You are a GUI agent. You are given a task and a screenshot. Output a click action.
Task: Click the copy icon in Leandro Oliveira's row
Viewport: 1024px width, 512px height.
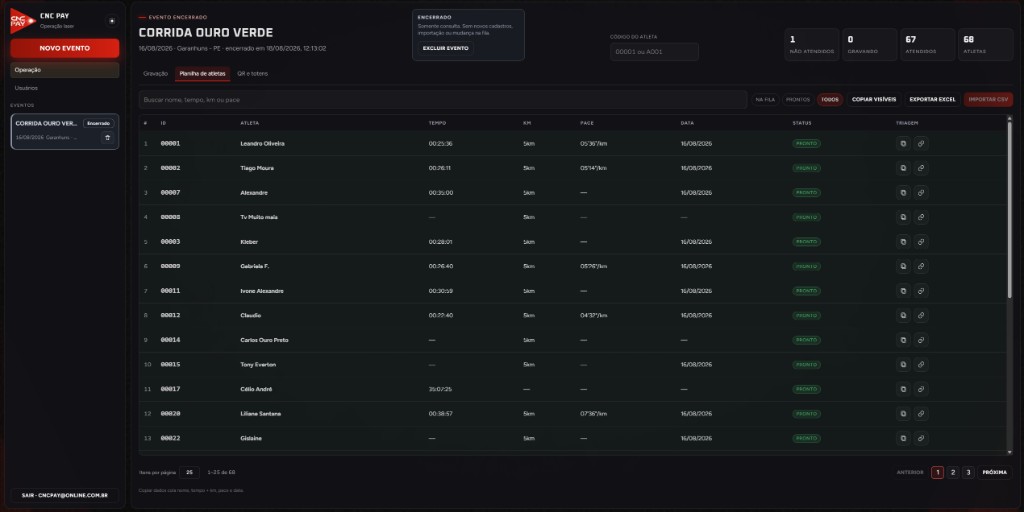click(903, 144)
